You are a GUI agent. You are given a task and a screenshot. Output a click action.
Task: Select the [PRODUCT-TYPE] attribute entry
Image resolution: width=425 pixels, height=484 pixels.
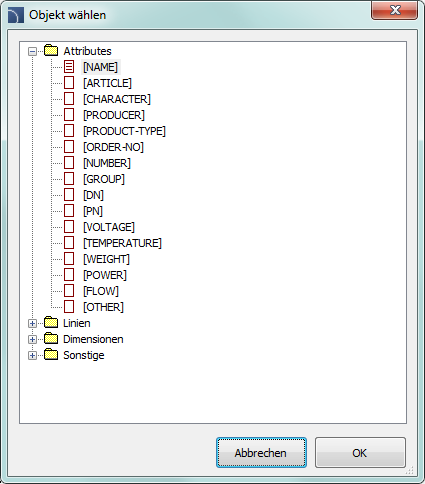point(124,131)
